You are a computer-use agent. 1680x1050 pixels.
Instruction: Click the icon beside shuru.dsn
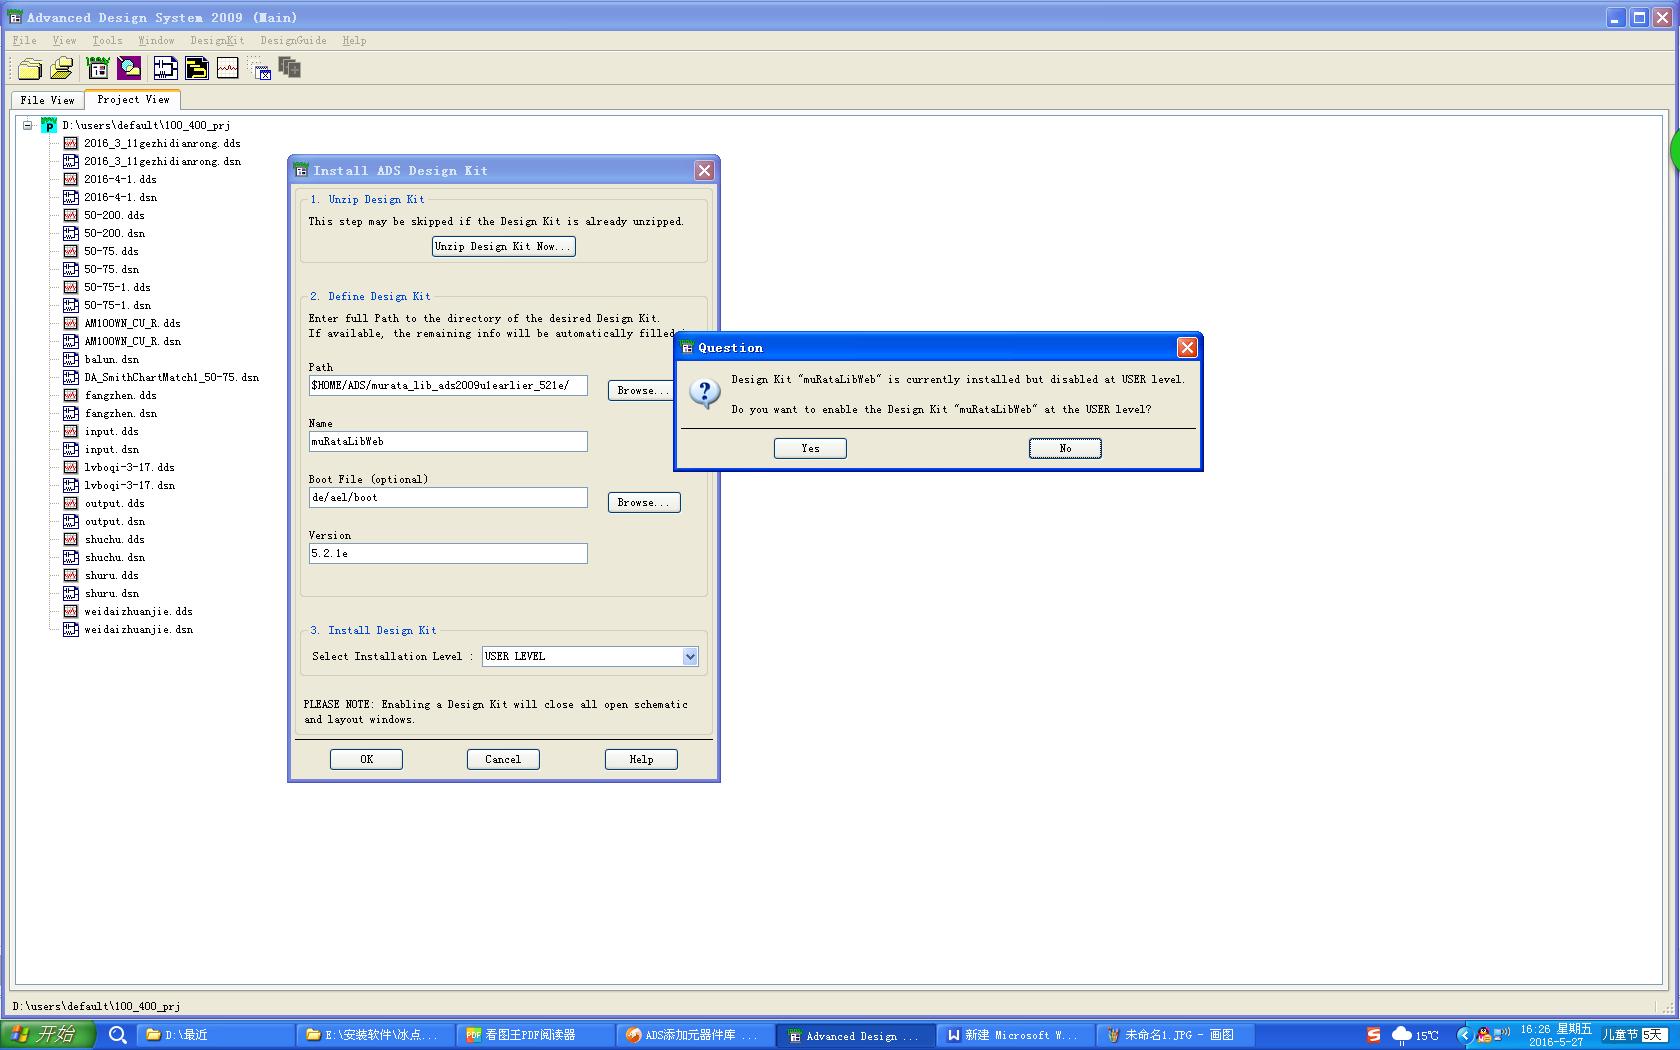click(x=71, y=594)
